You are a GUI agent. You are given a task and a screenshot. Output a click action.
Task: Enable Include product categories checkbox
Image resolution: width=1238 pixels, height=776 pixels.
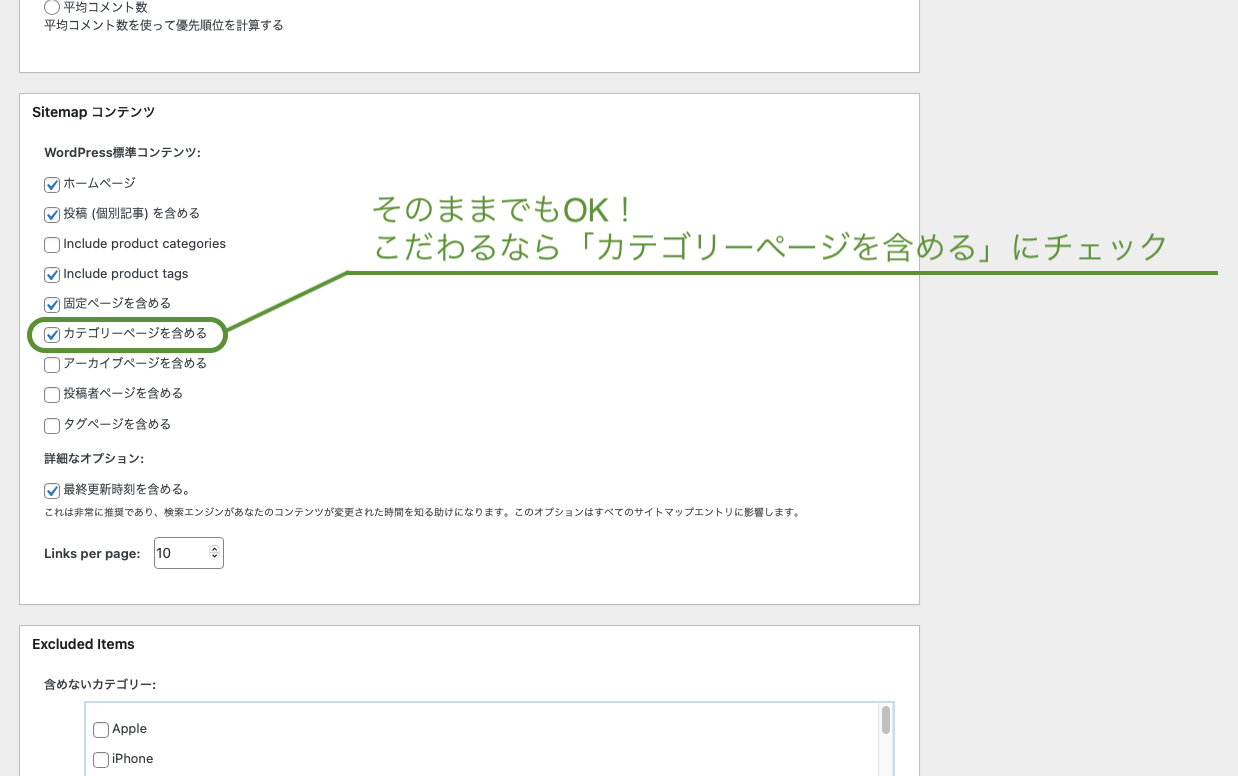pyautogui.click(x=52, y=245)
